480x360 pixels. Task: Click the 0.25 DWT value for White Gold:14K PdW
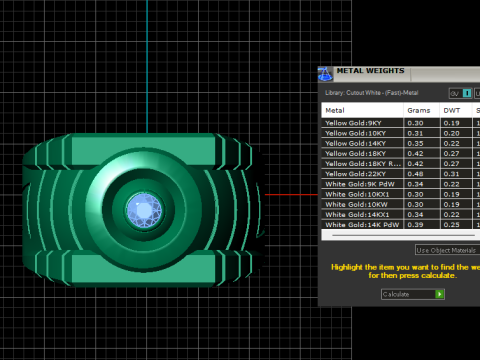tap(451, 225)
